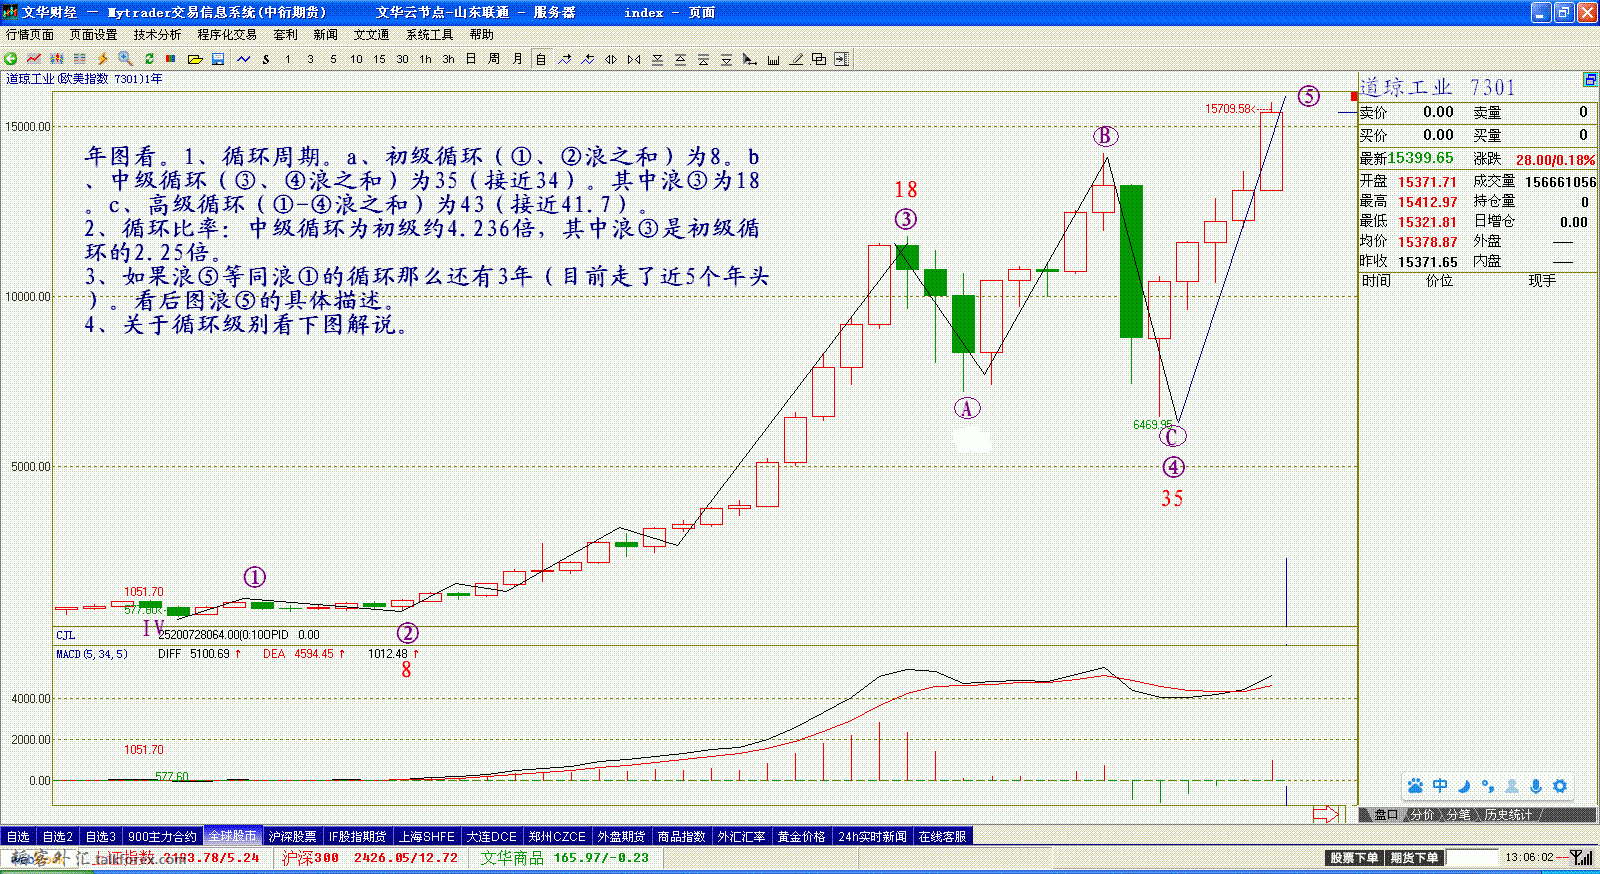
Task: Click the lightning bolt quick trade icon
Action: 102,59
